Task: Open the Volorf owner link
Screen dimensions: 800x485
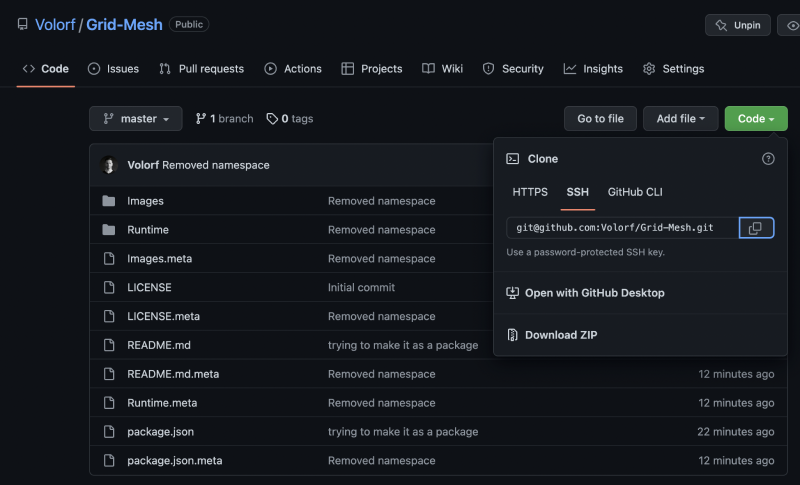Action: (55, 24)
